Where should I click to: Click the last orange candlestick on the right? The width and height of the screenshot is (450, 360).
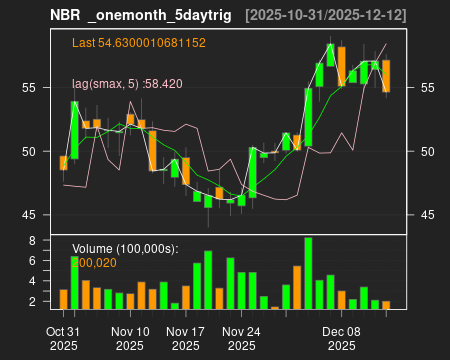(386, 76)
